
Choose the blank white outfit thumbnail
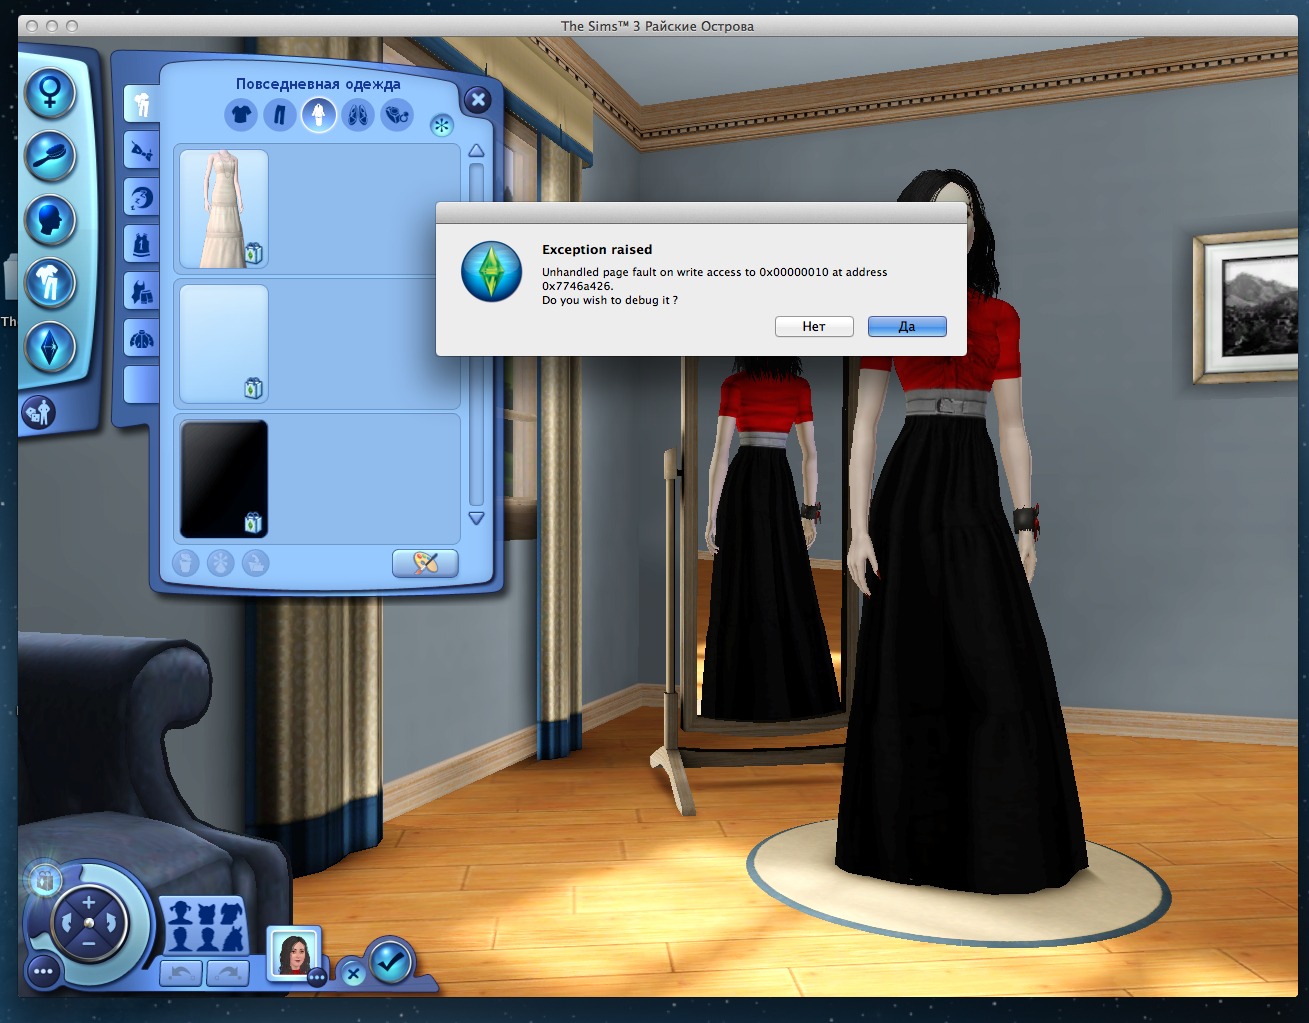(x=224, y=343)
